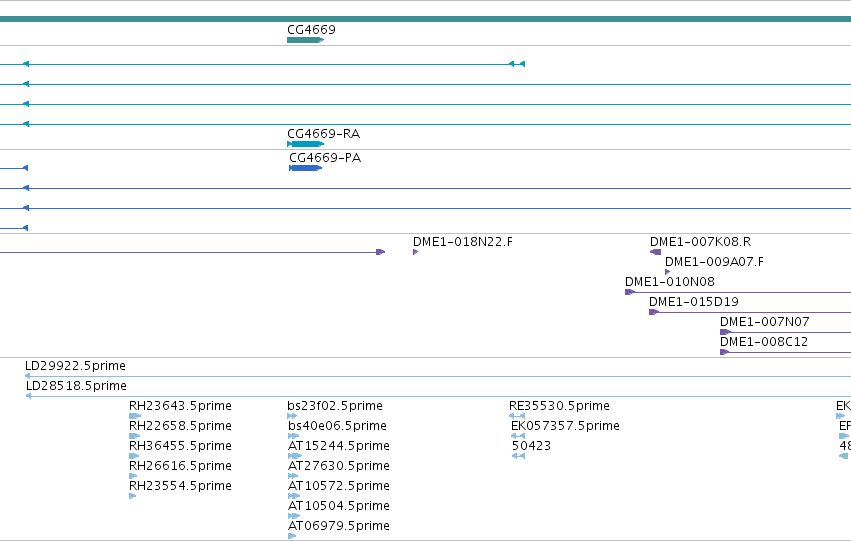
Task: Click the bs23f02.5prime label
Action: tap(335, 406)
